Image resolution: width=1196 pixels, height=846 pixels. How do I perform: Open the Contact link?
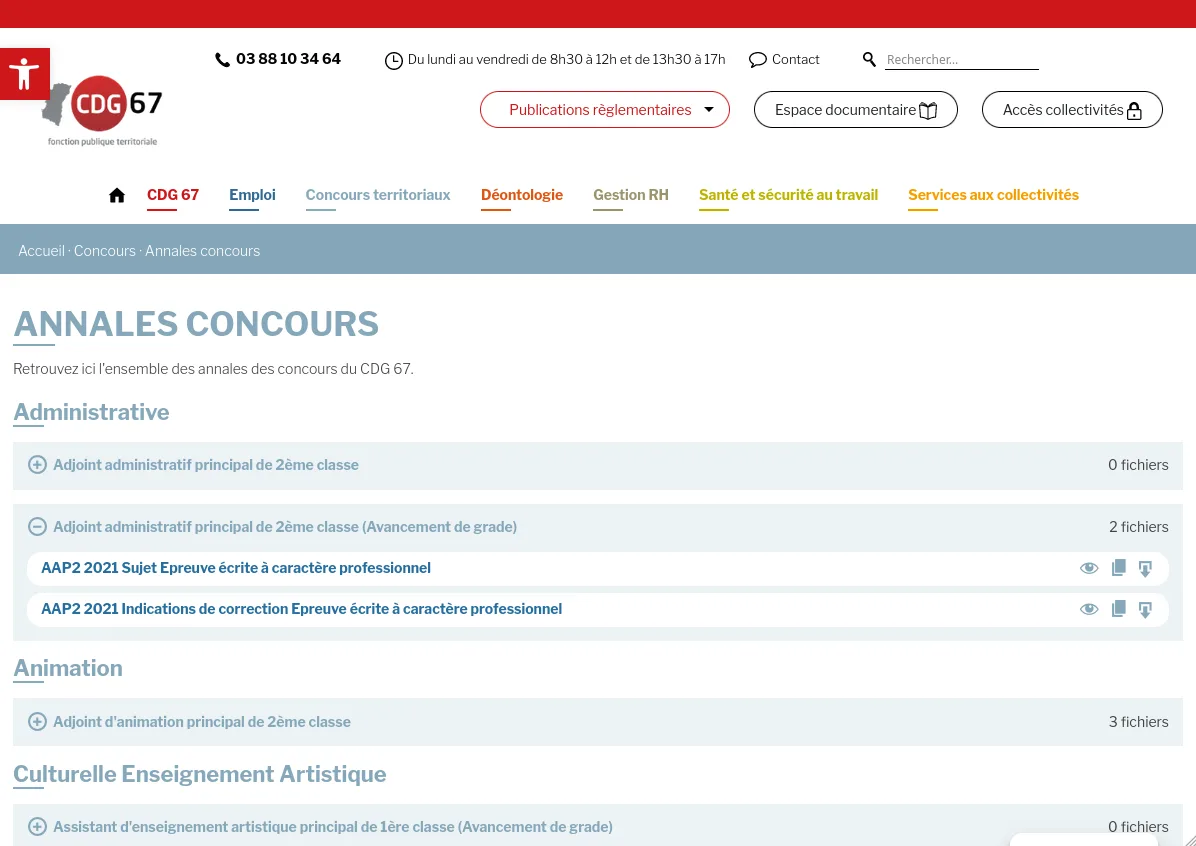click(784, 60)
